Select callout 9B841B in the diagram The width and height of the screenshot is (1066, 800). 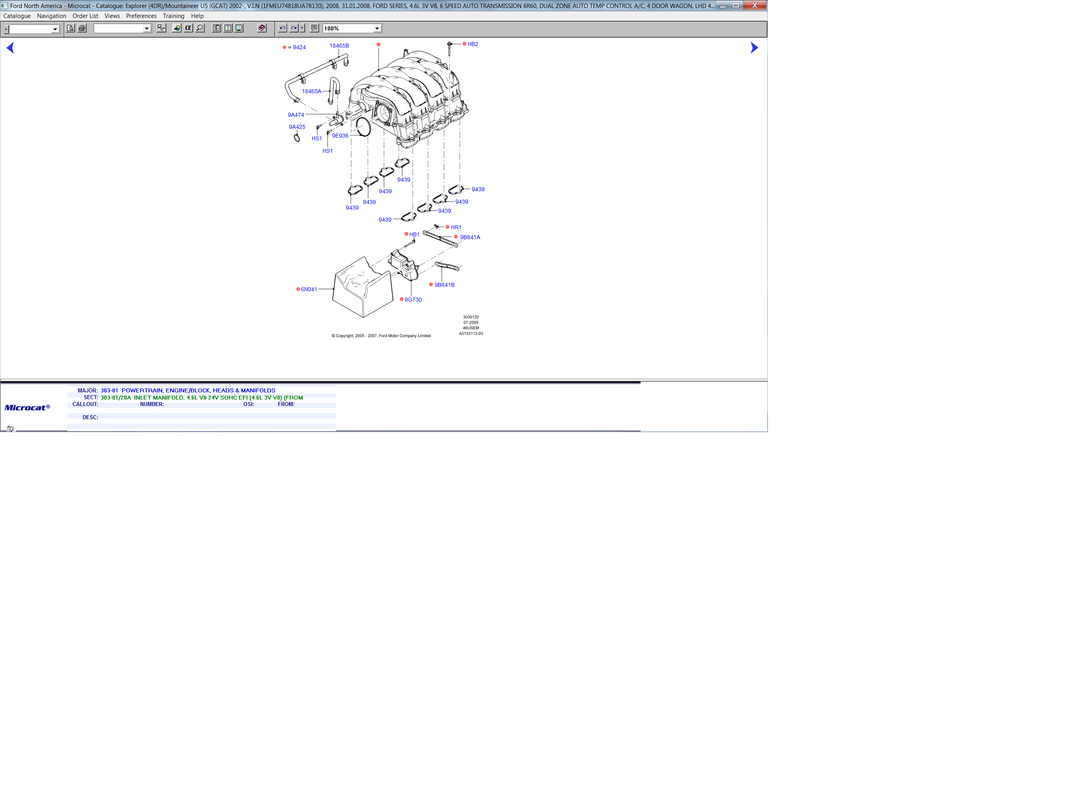click(x=444, y=285)
